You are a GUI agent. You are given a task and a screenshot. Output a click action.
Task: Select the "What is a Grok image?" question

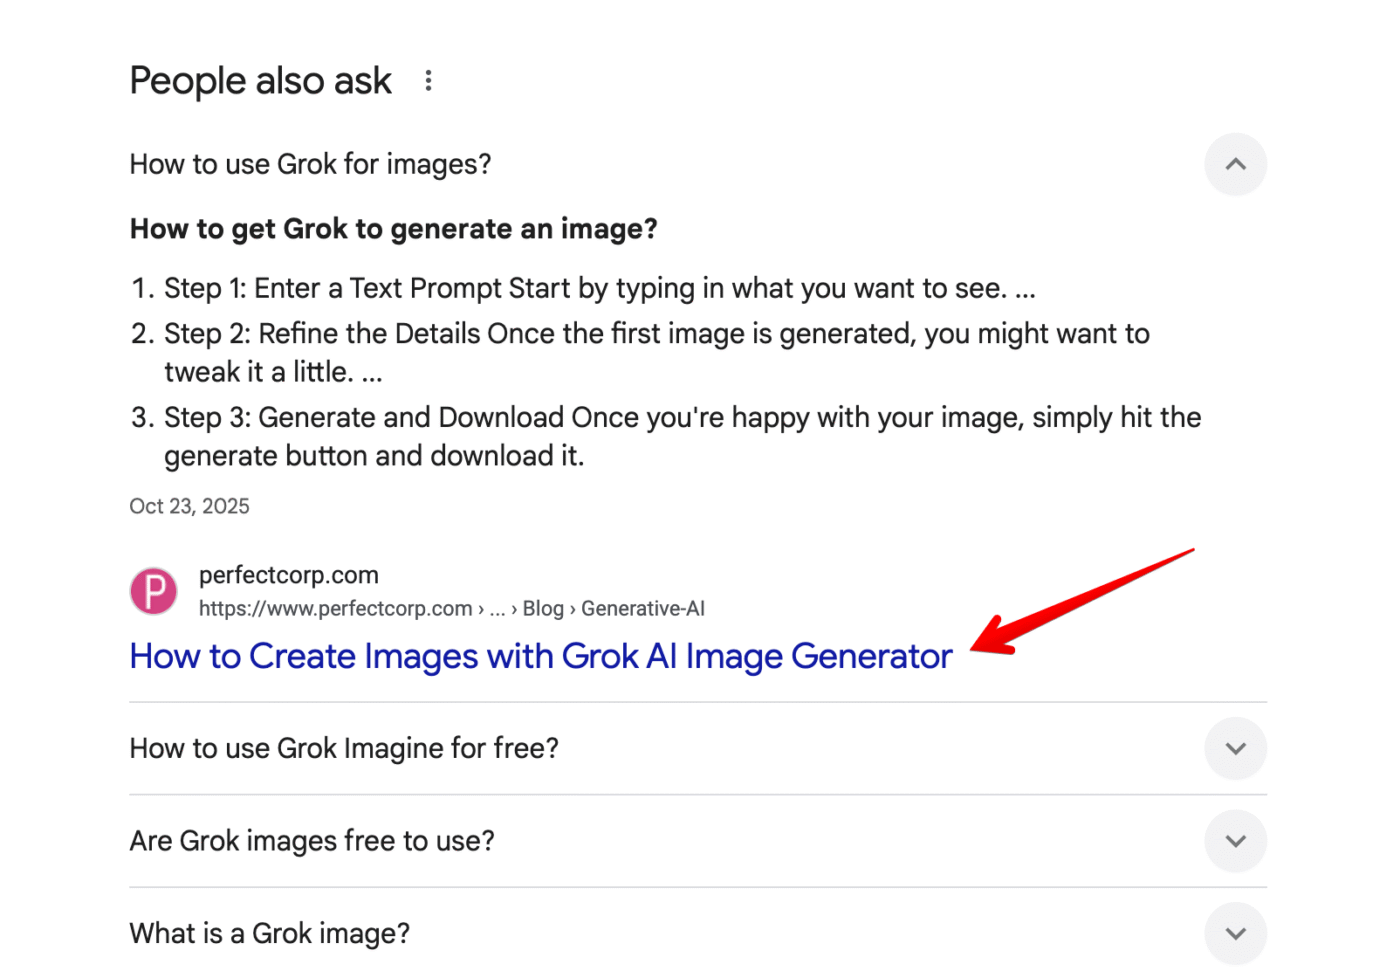[x=270, y=933]
